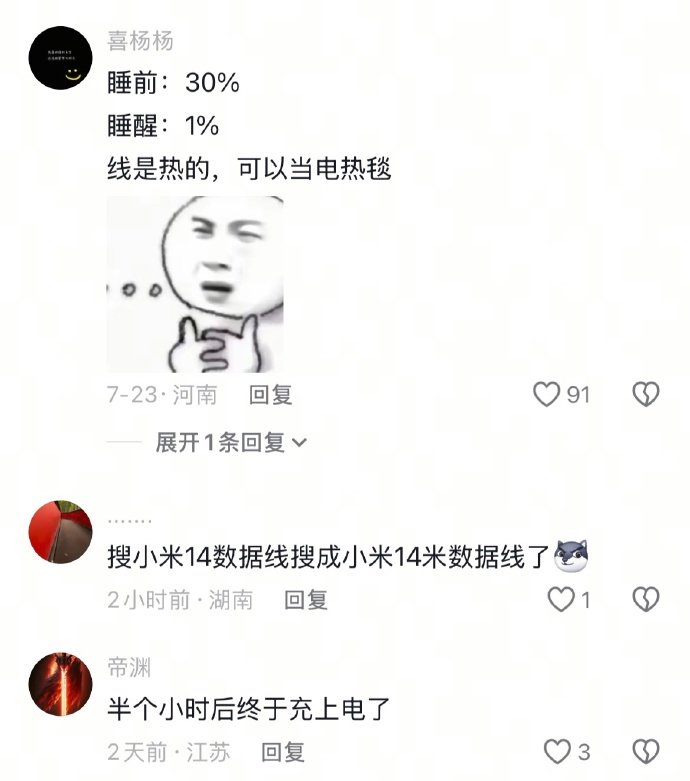Click the chevron next to 展开1条回复
The width and height of the screenshot is (690, 781).
coord(299,443)
